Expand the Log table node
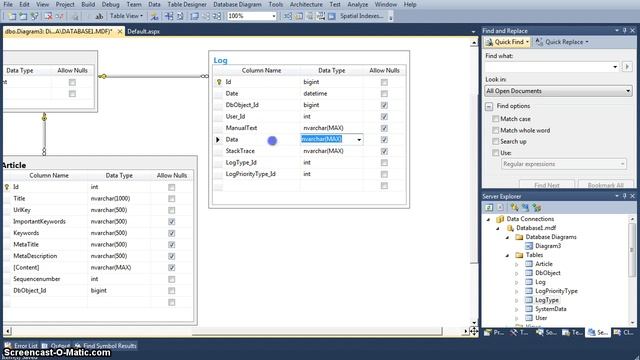The image size is (640, 360). [x=517, y=282]
